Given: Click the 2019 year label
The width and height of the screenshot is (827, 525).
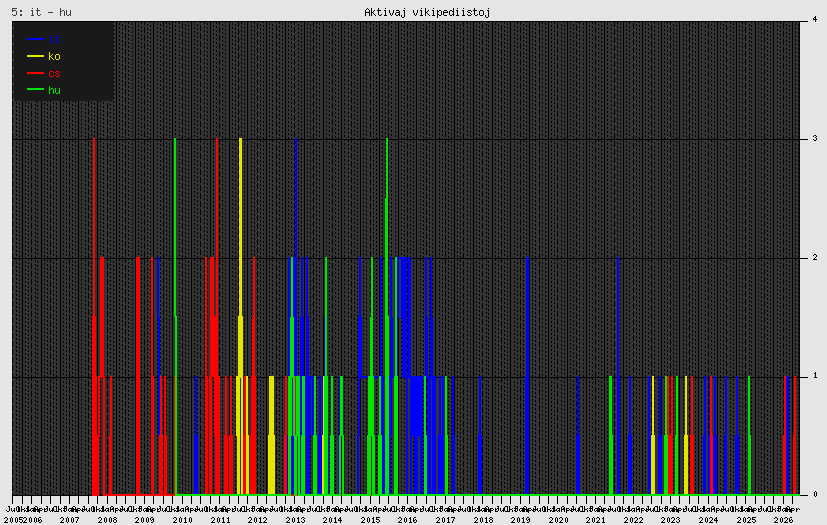Looking at the screenshot, I should tap(521, 520).
